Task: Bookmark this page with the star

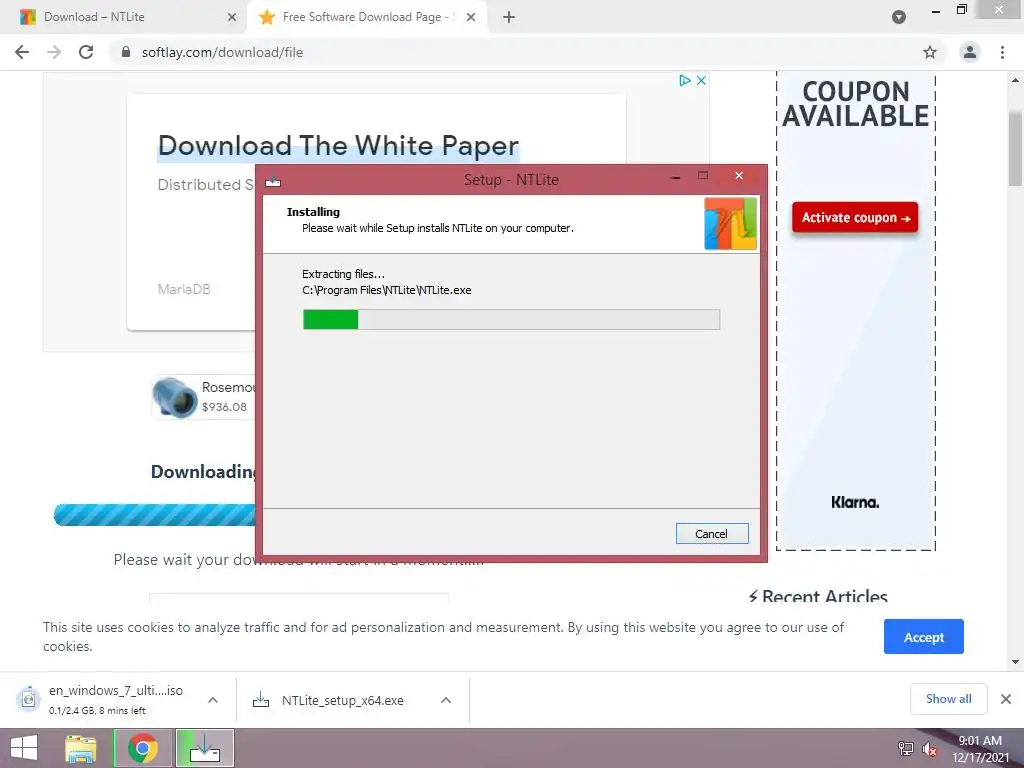Action: 930,52
